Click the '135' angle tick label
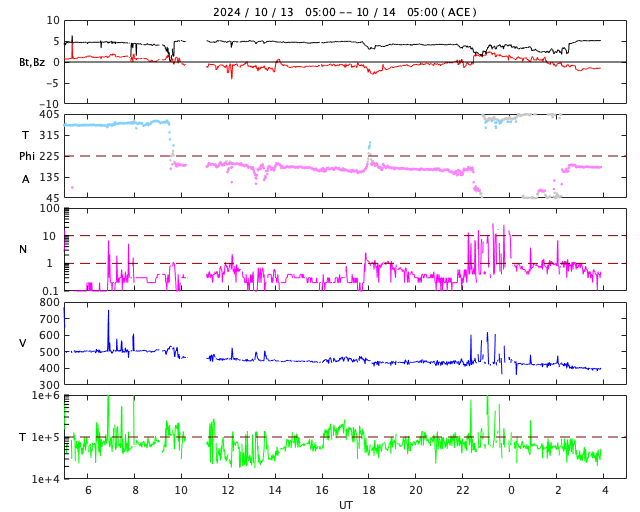The image size is (640, 512). pos(50,177)
